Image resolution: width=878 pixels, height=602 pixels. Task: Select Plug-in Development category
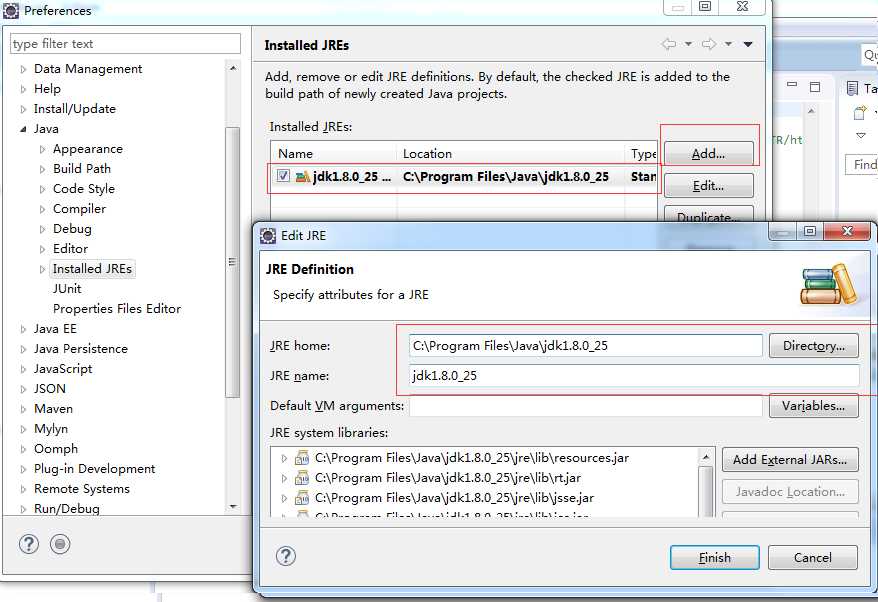[94, 469]
